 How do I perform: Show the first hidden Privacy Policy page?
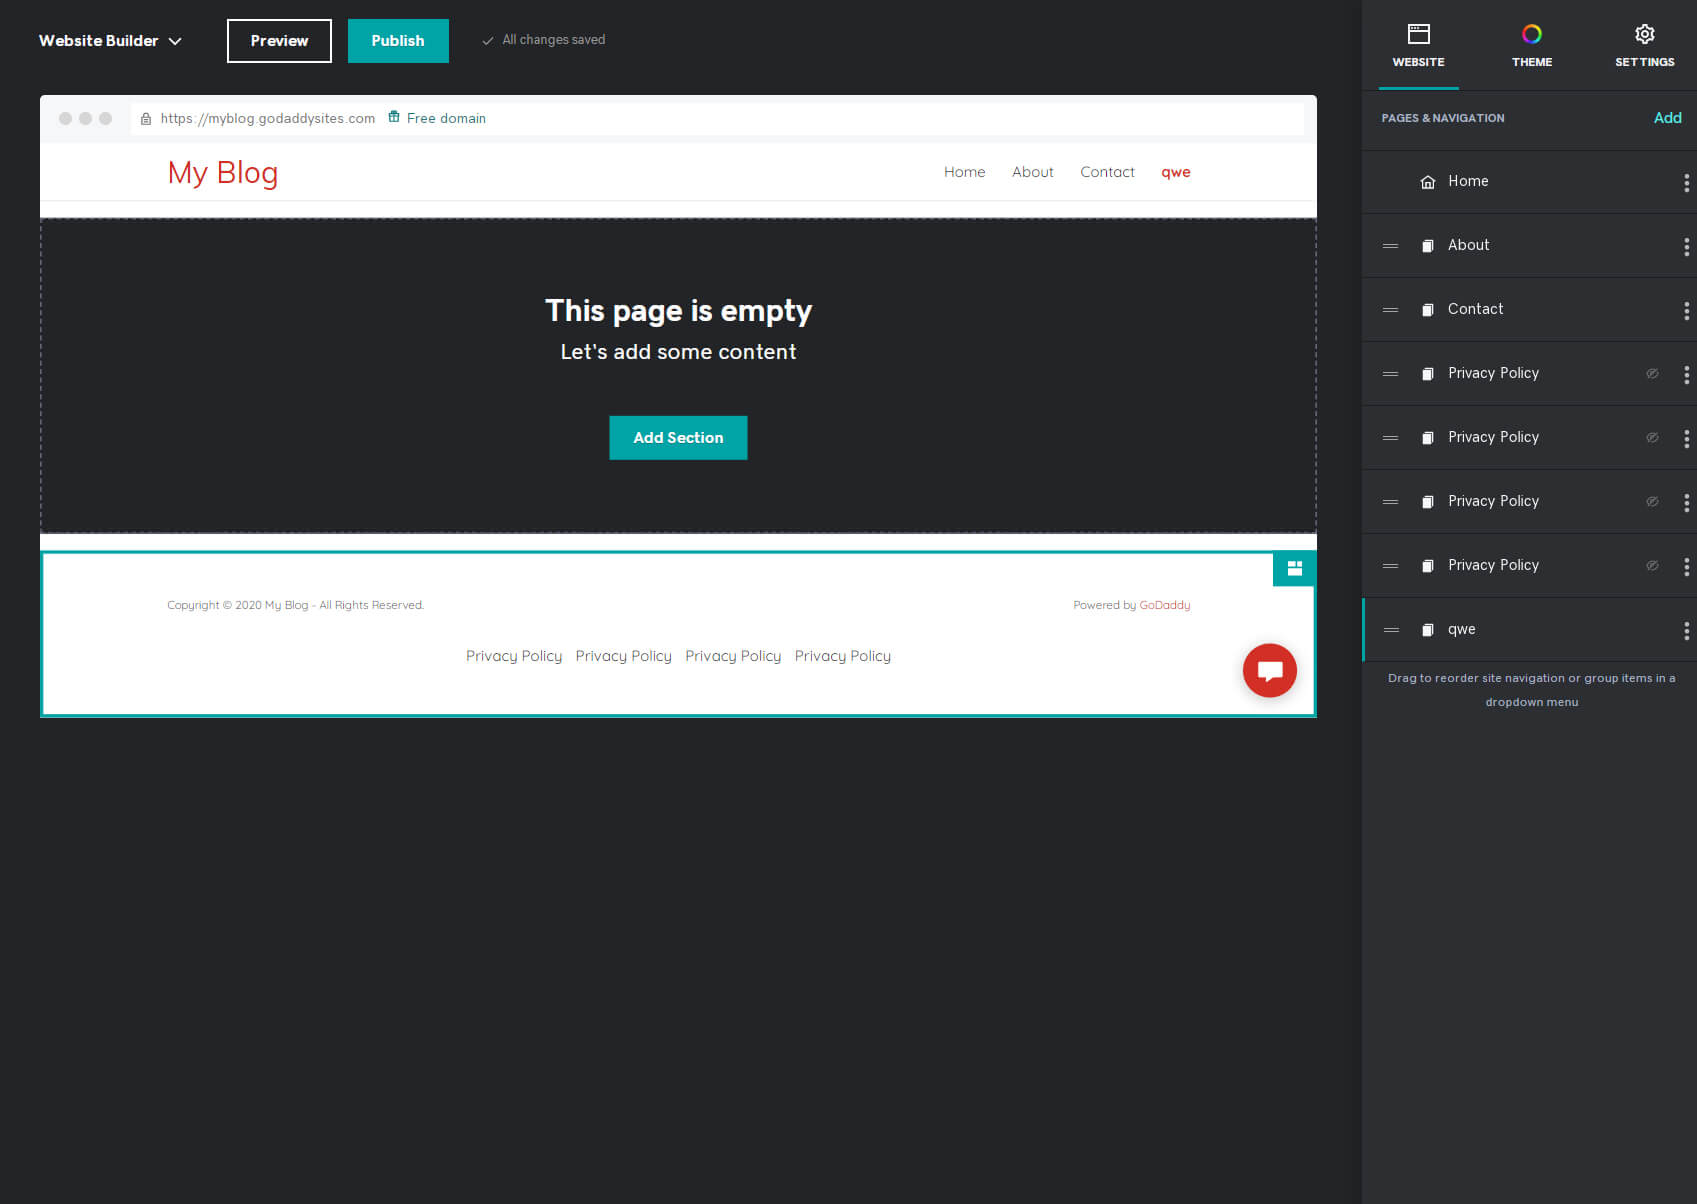(x=1652, y=372)
